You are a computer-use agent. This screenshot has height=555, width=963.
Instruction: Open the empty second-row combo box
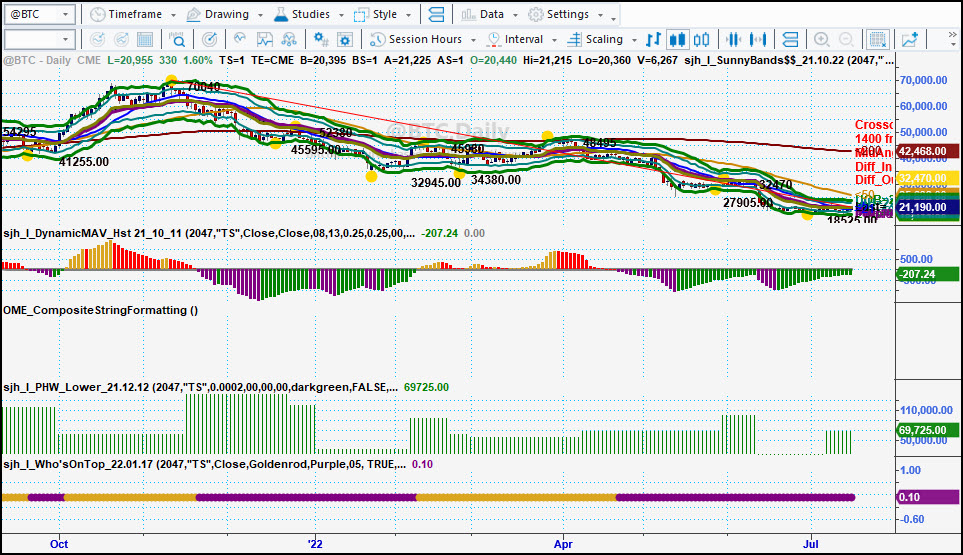(40, 39)
